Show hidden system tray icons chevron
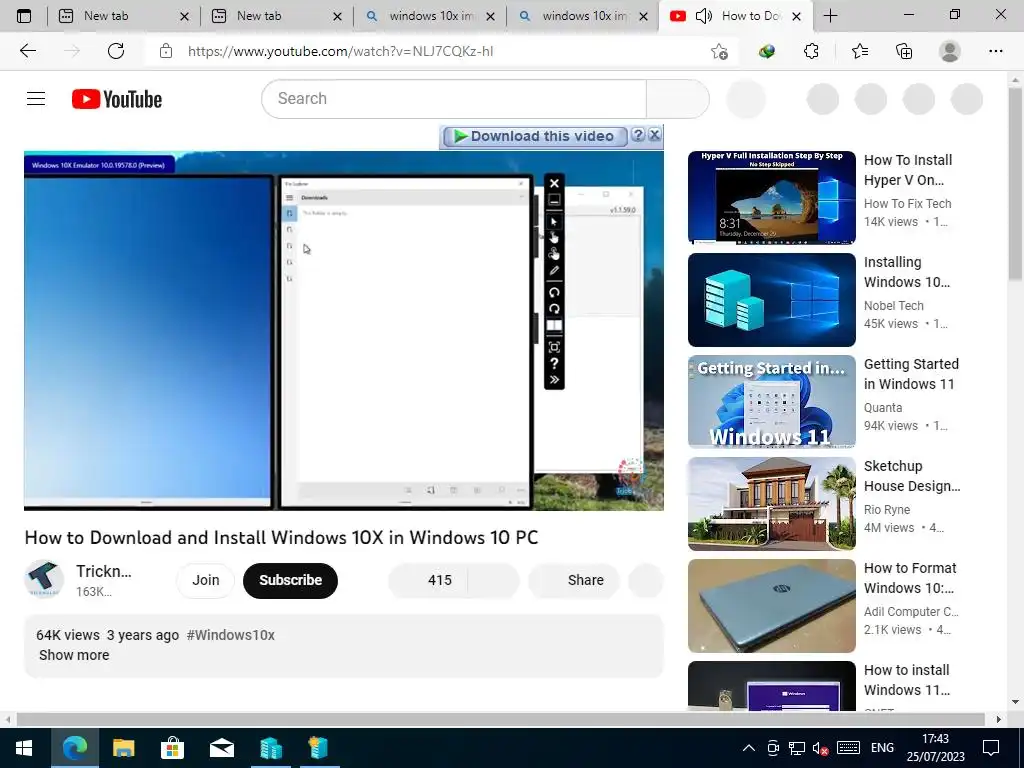1024x768 pixels. 748,748
